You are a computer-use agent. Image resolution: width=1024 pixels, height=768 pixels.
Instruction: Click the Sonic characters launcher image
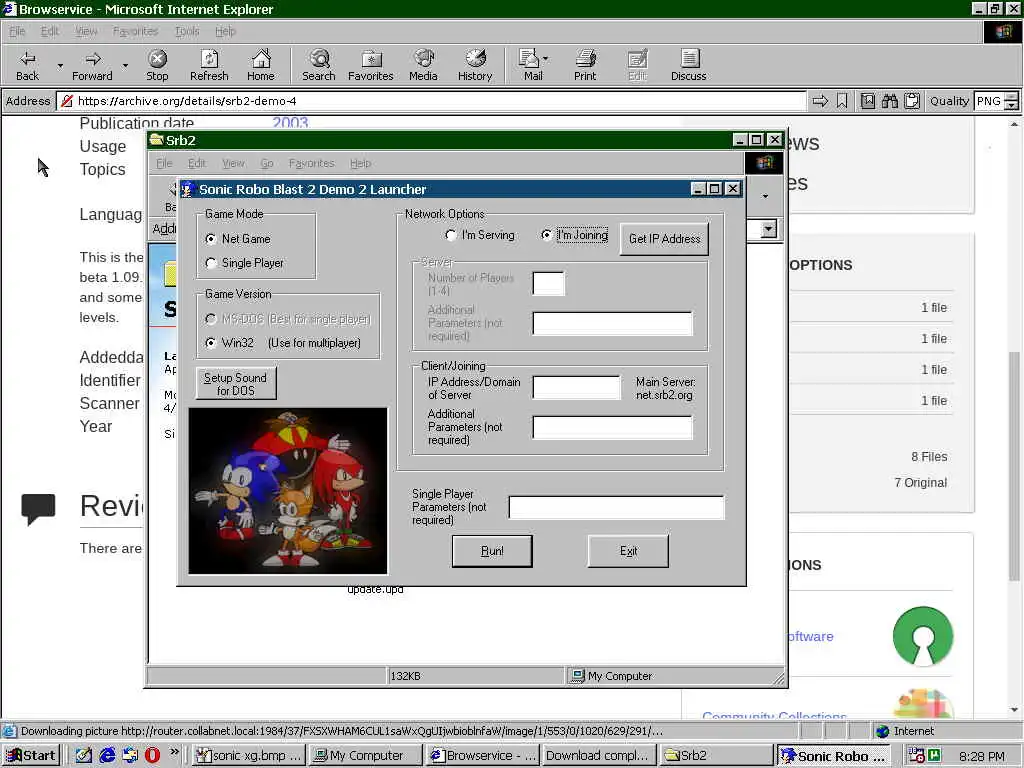point(288,491)
